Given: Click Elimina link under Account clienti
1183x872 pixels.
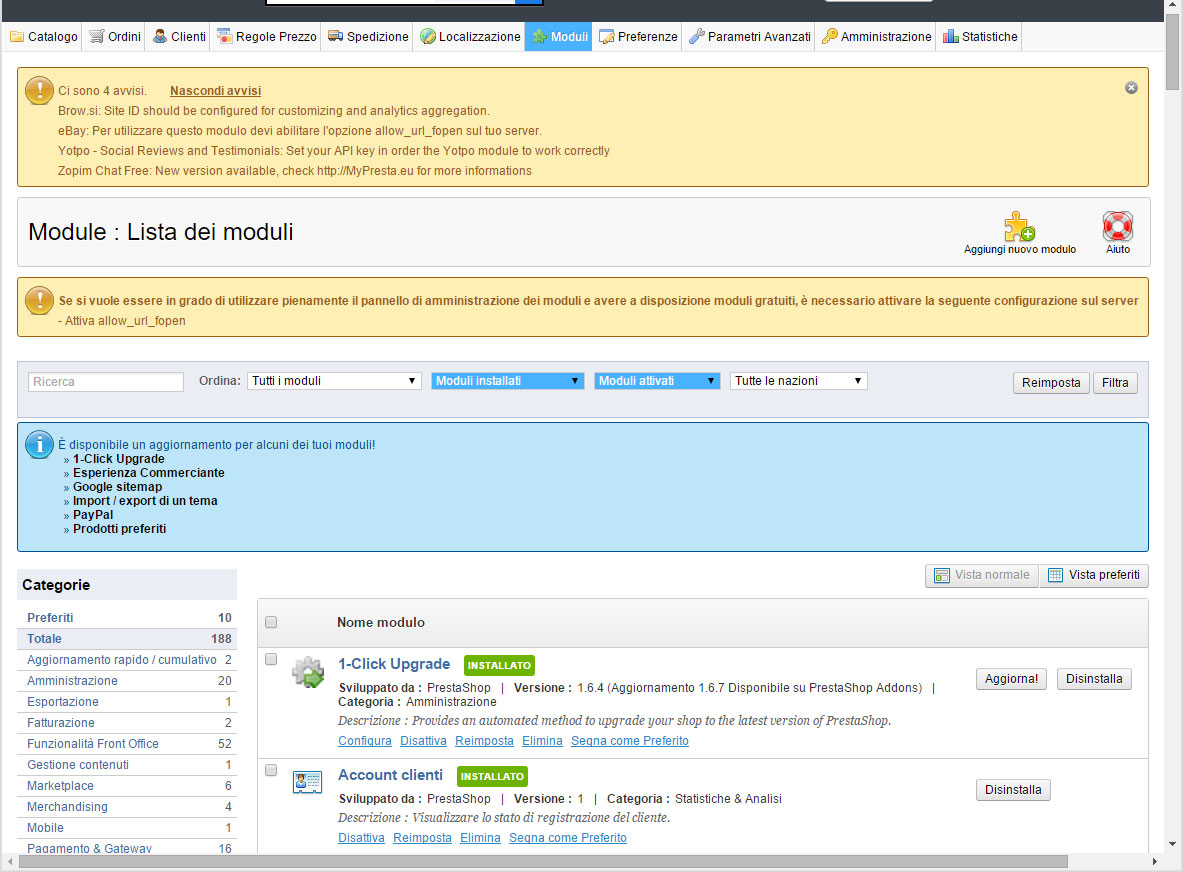Looking at the screenshot, I should (481, 838).
